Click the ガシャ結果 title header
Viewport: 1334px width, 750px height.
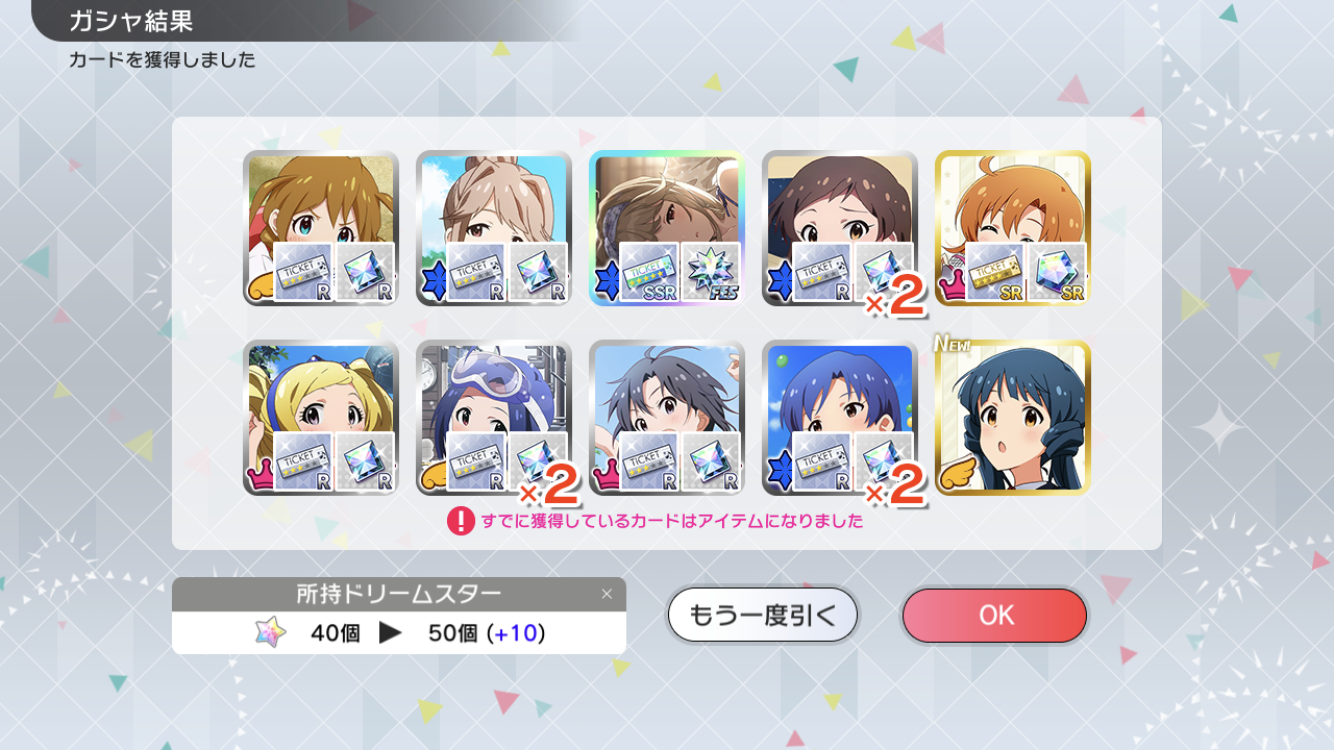click(131, 20)
